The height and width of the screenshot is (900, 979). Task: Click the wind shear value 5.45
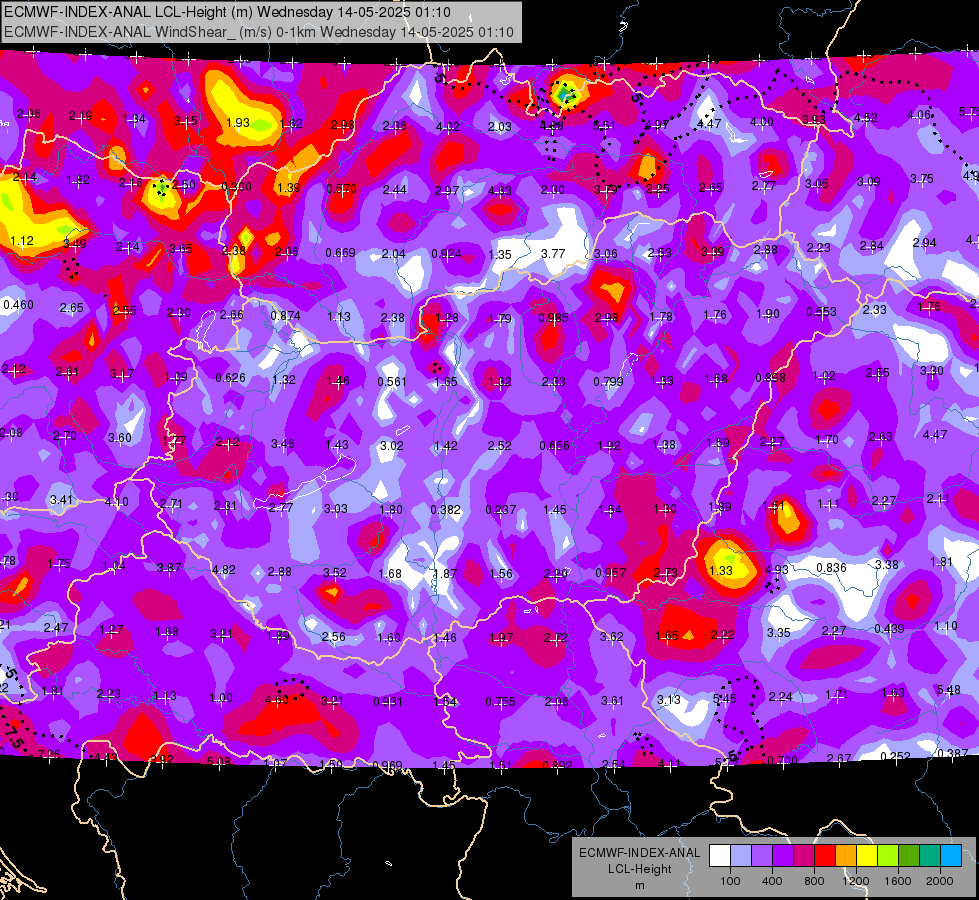725,698
